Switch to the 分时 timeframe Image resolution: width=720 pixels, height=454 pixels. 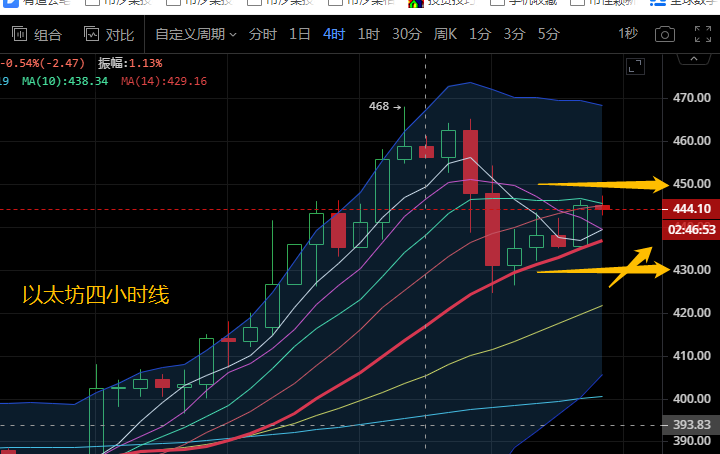[x=262, y=35]
